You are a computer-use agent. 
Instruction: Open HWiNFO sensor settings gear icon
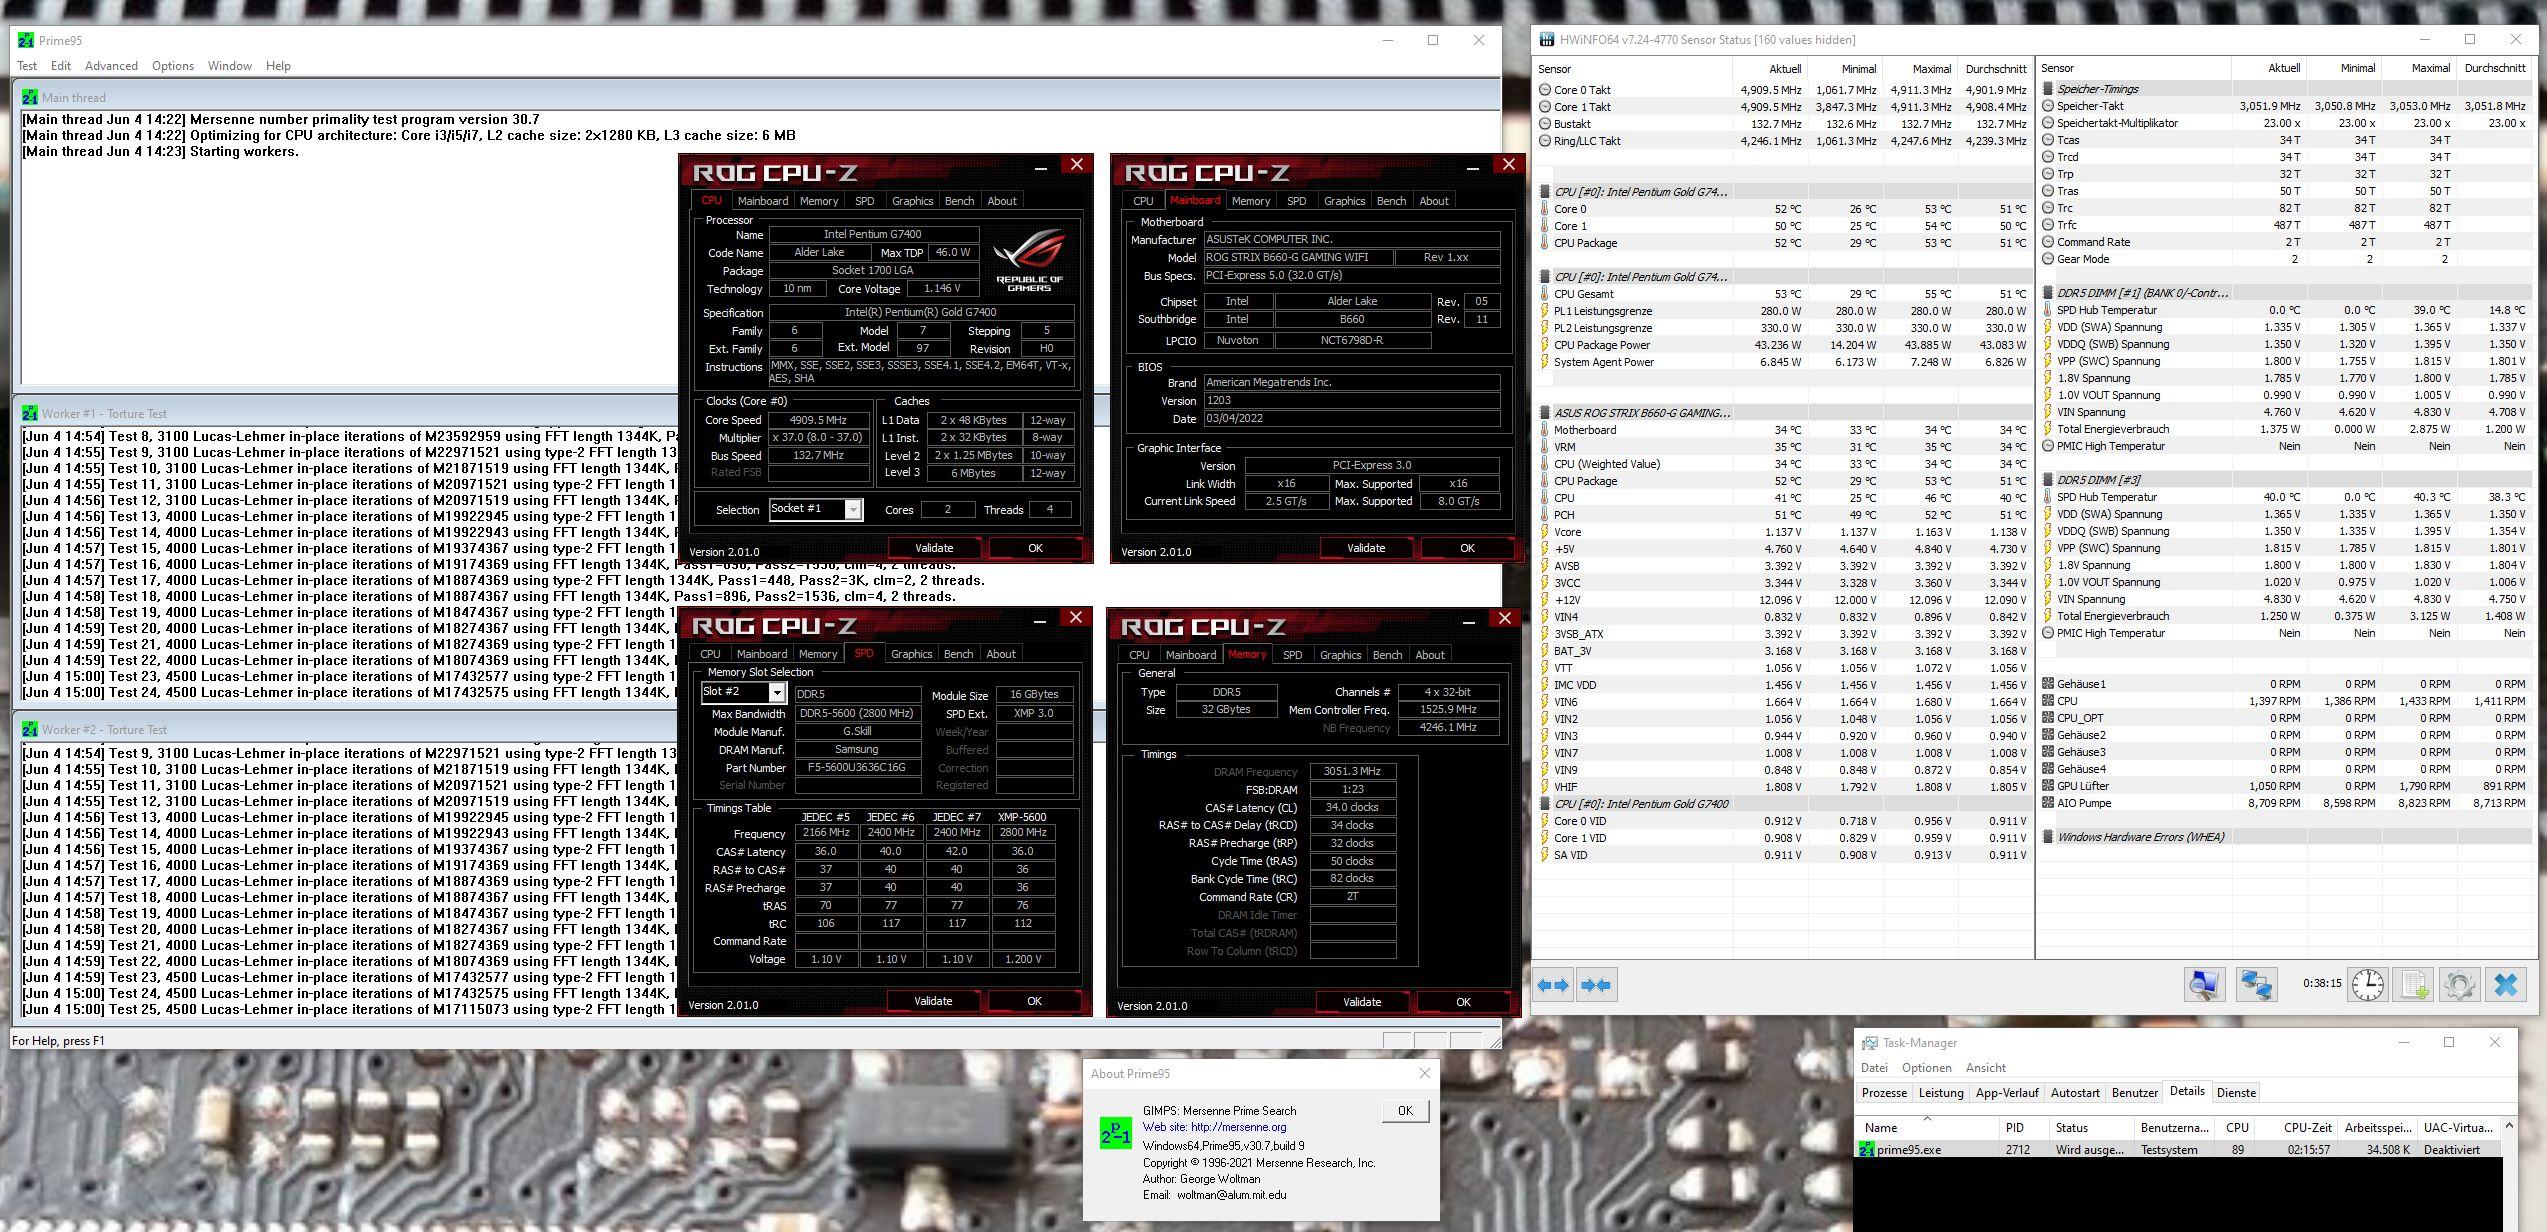2459,985
